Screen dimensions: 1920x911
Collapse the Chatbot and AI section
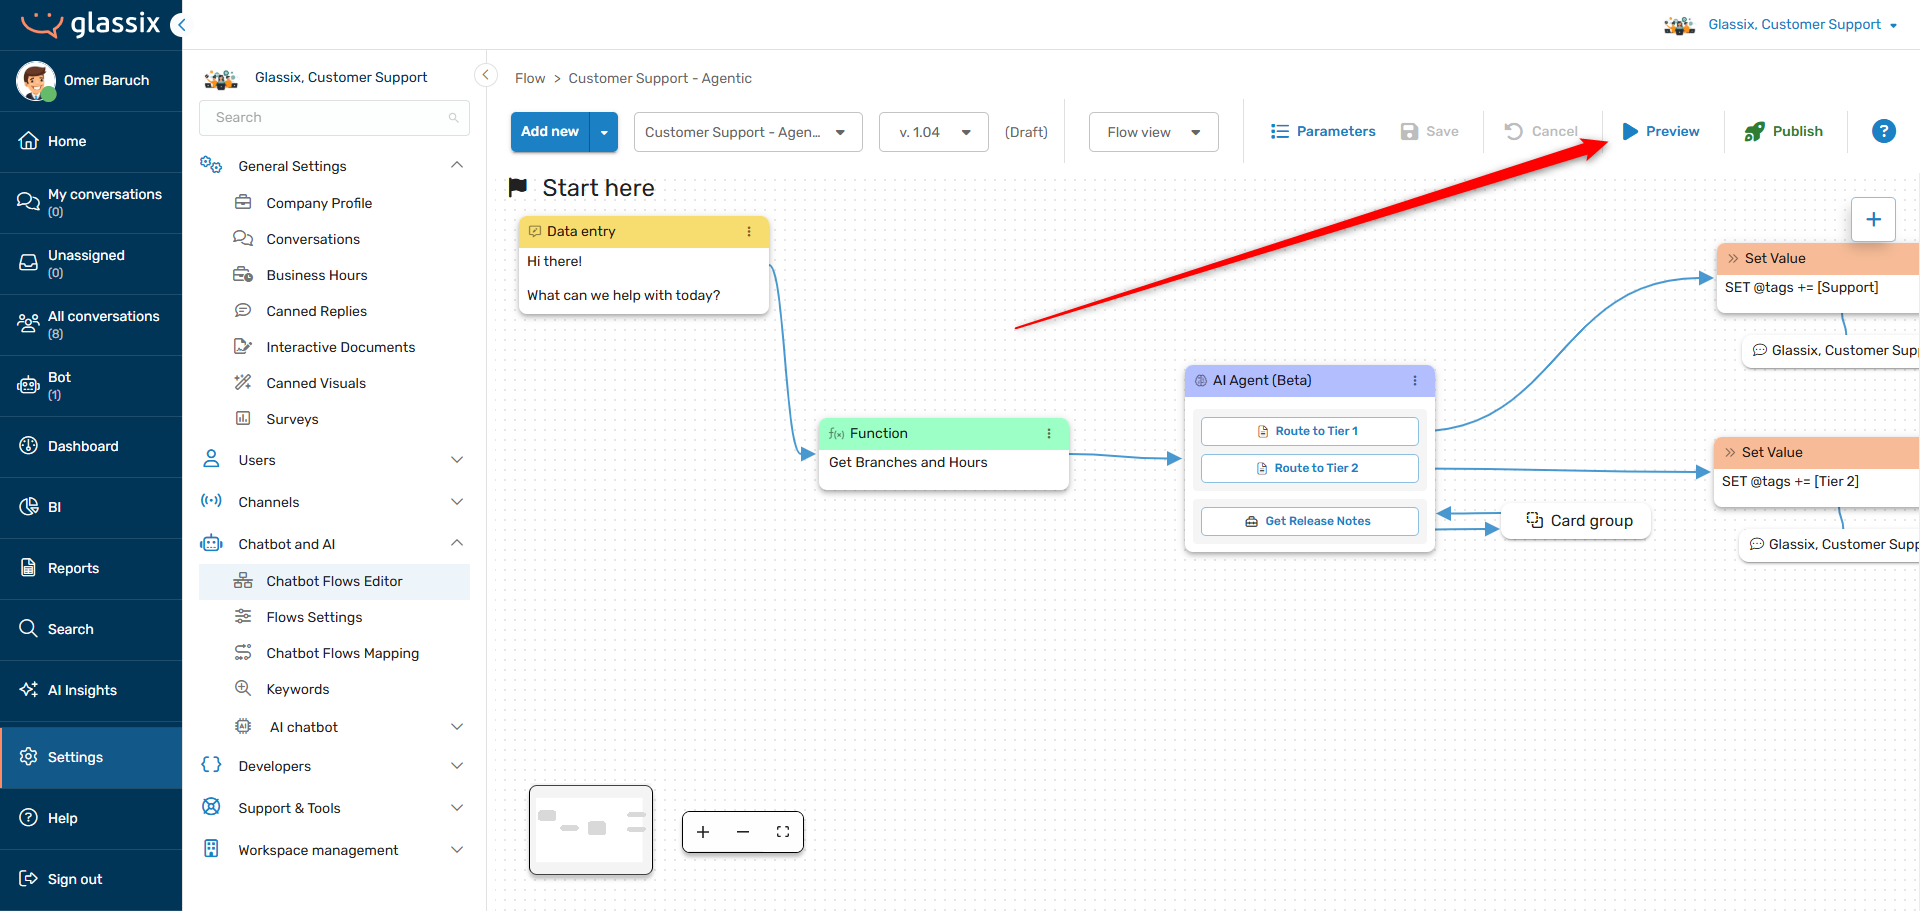click(457, 543)
